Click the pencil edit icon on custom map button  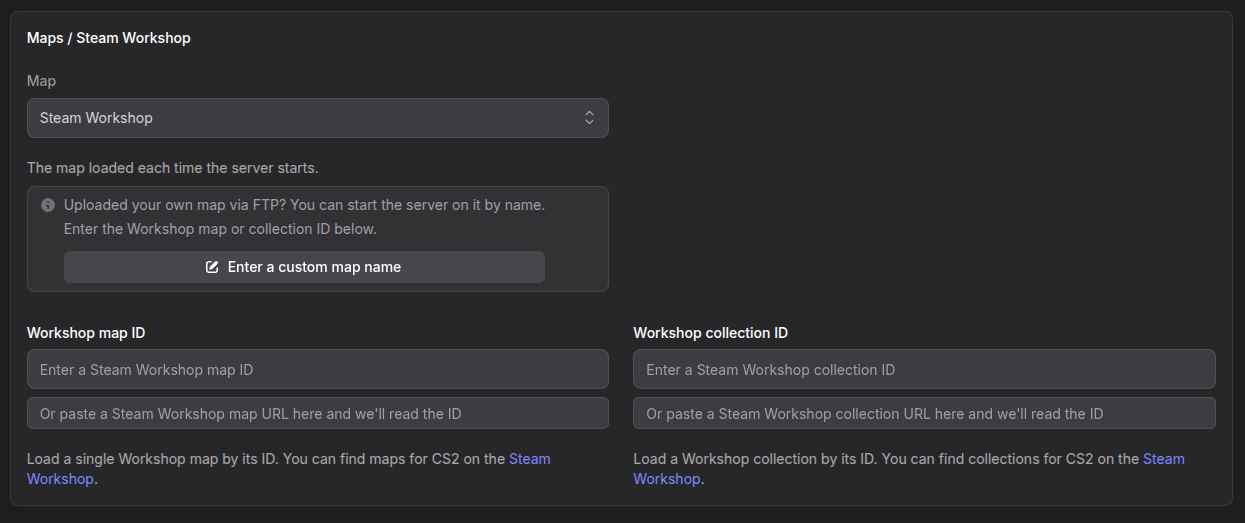[212, 267]
